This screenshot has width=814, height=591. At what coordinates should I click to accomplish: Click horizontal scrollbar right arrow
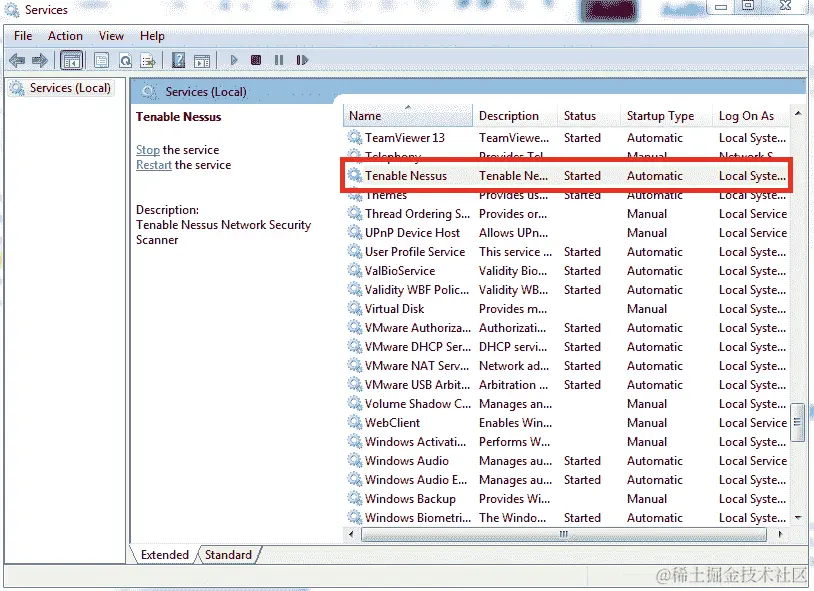[779, 534]
